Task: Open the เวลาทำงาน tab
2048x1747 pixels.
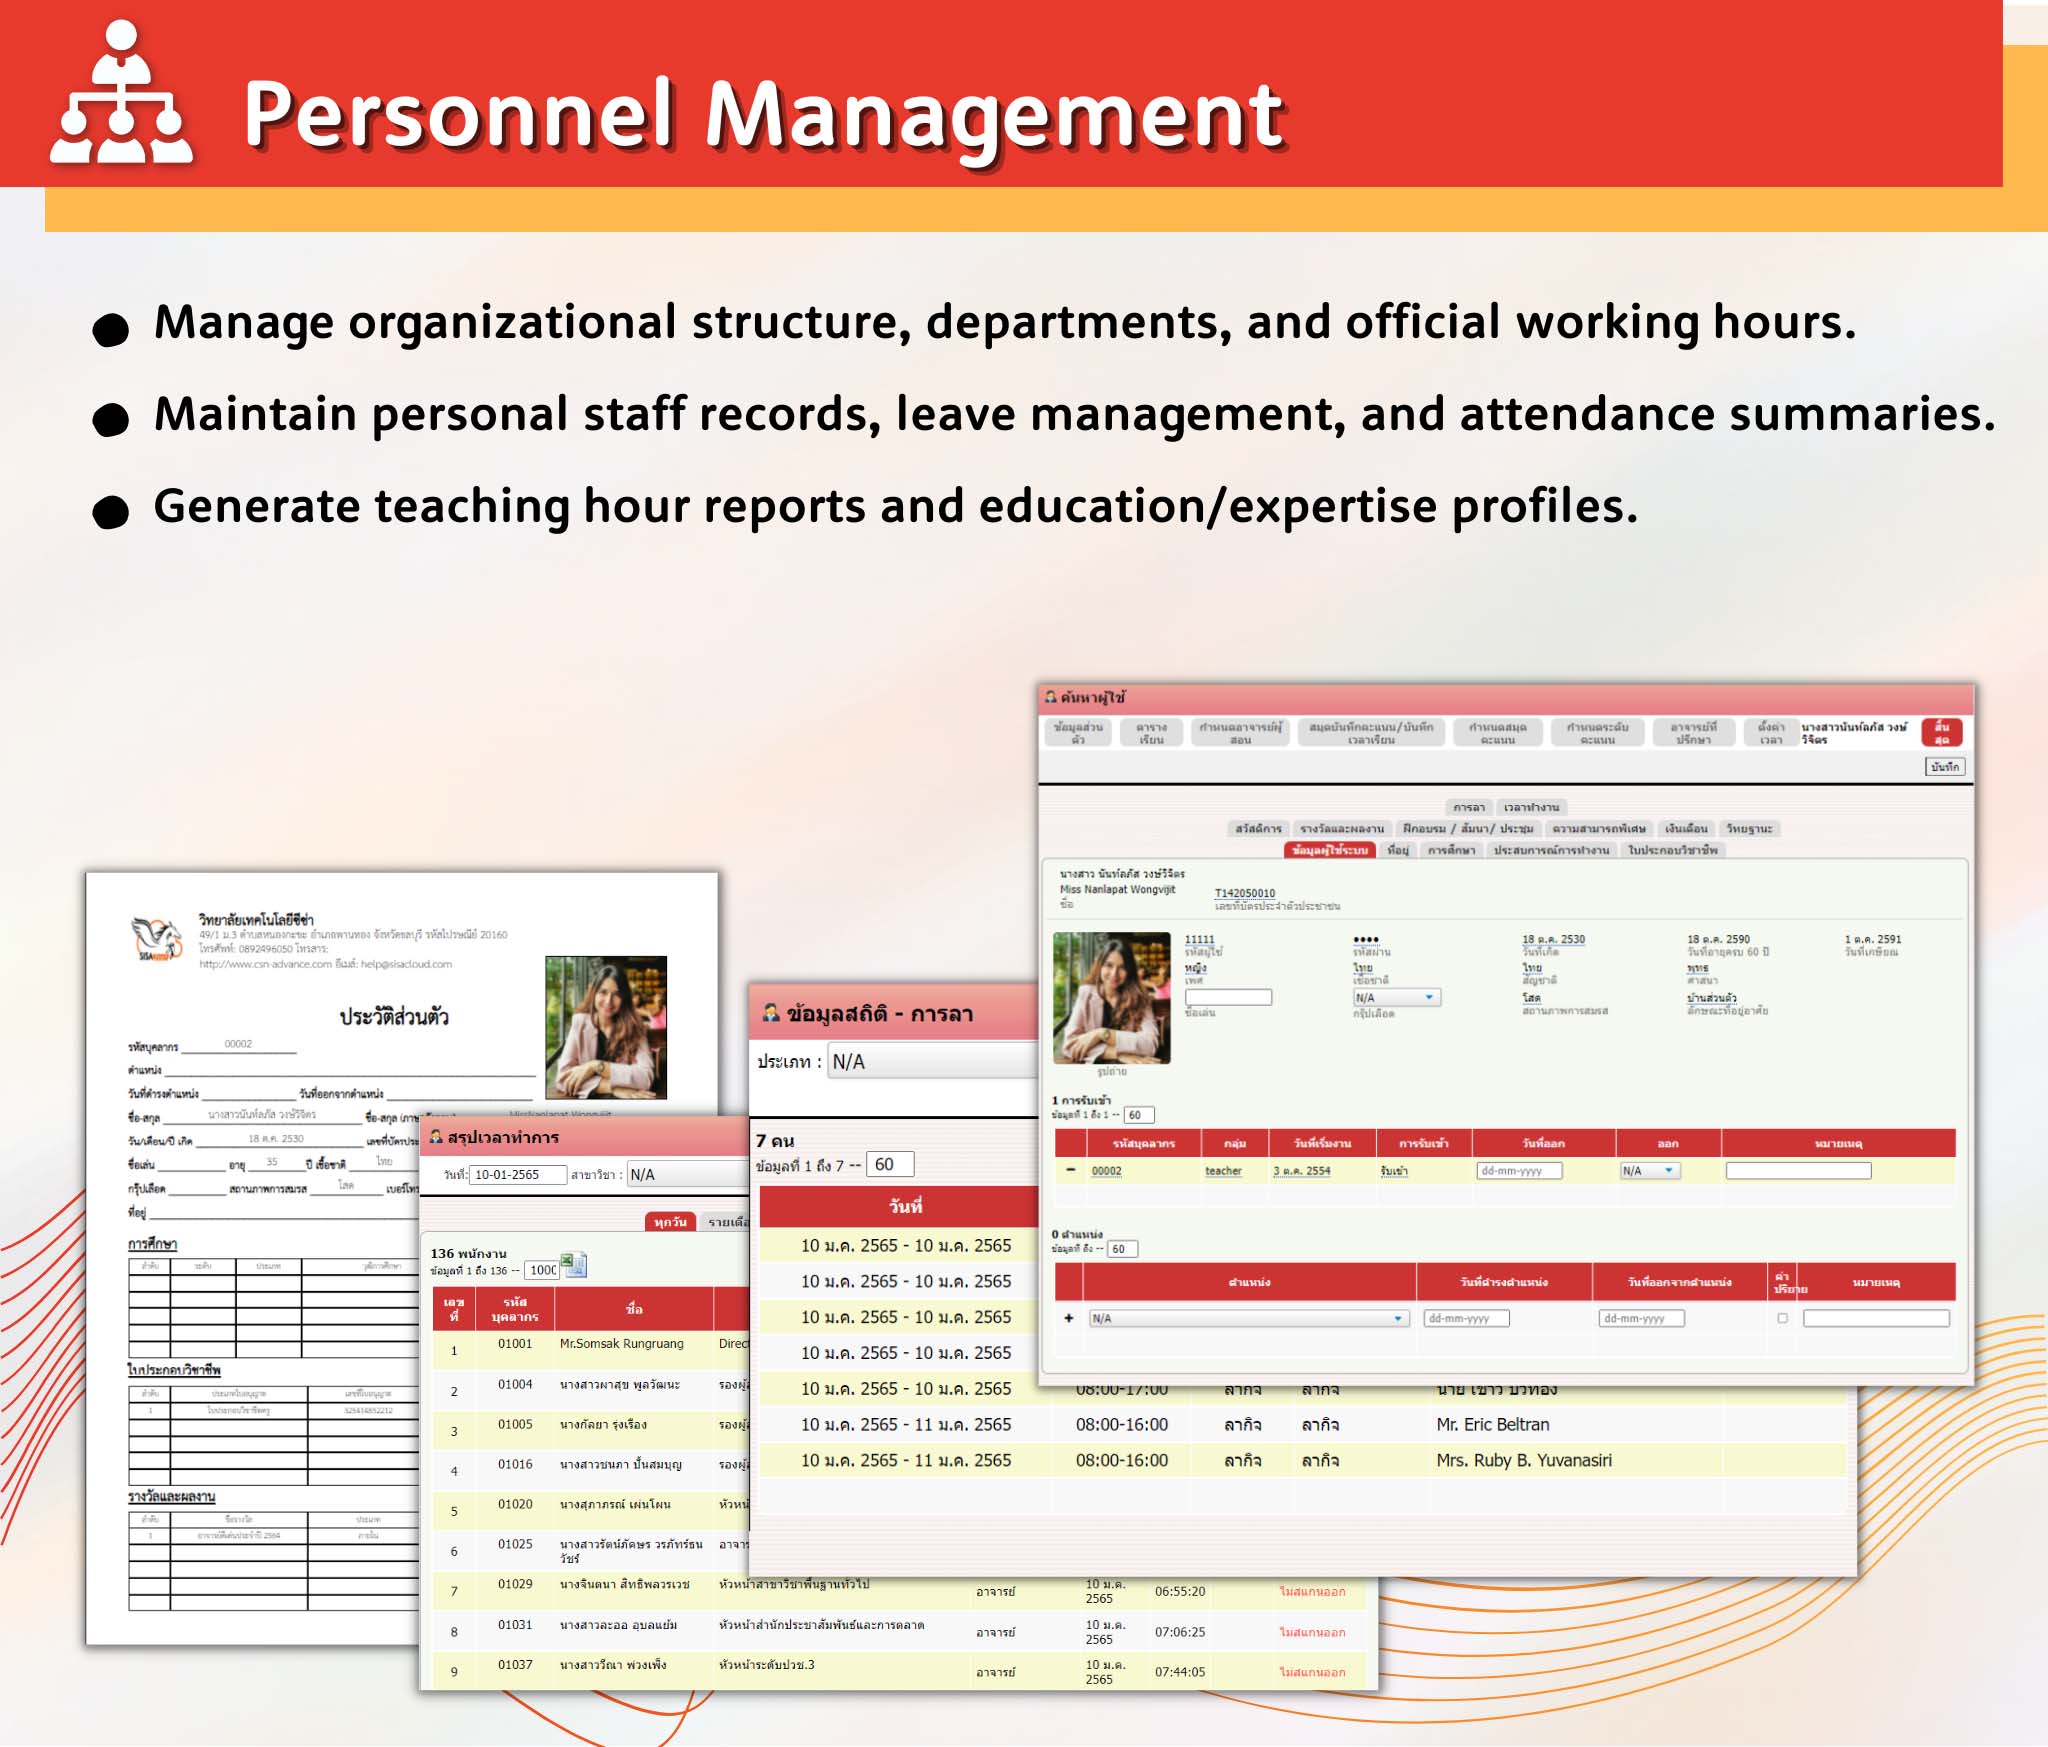Action: click(1532, 807)
